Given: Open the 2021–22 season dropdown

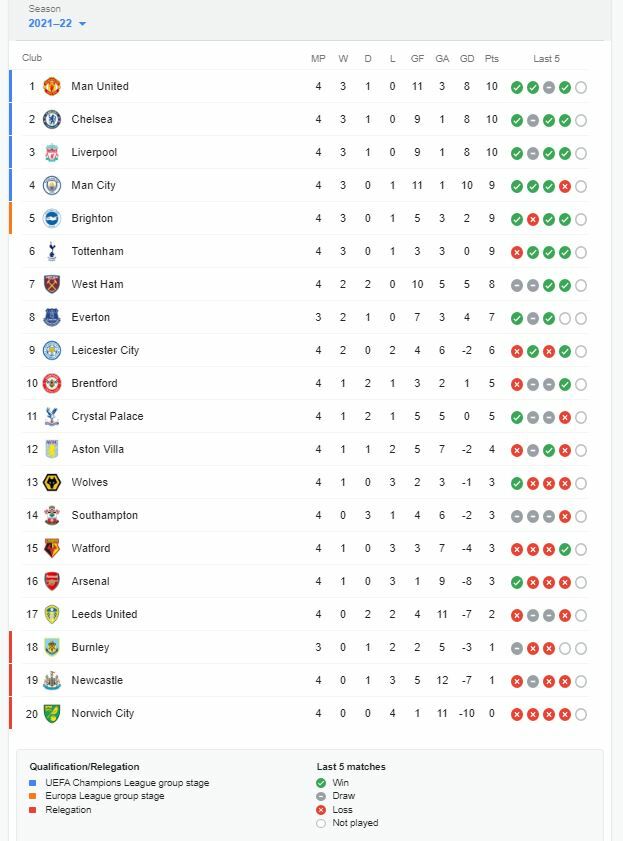Looking at the screenshot, I should tap(58, 23).
